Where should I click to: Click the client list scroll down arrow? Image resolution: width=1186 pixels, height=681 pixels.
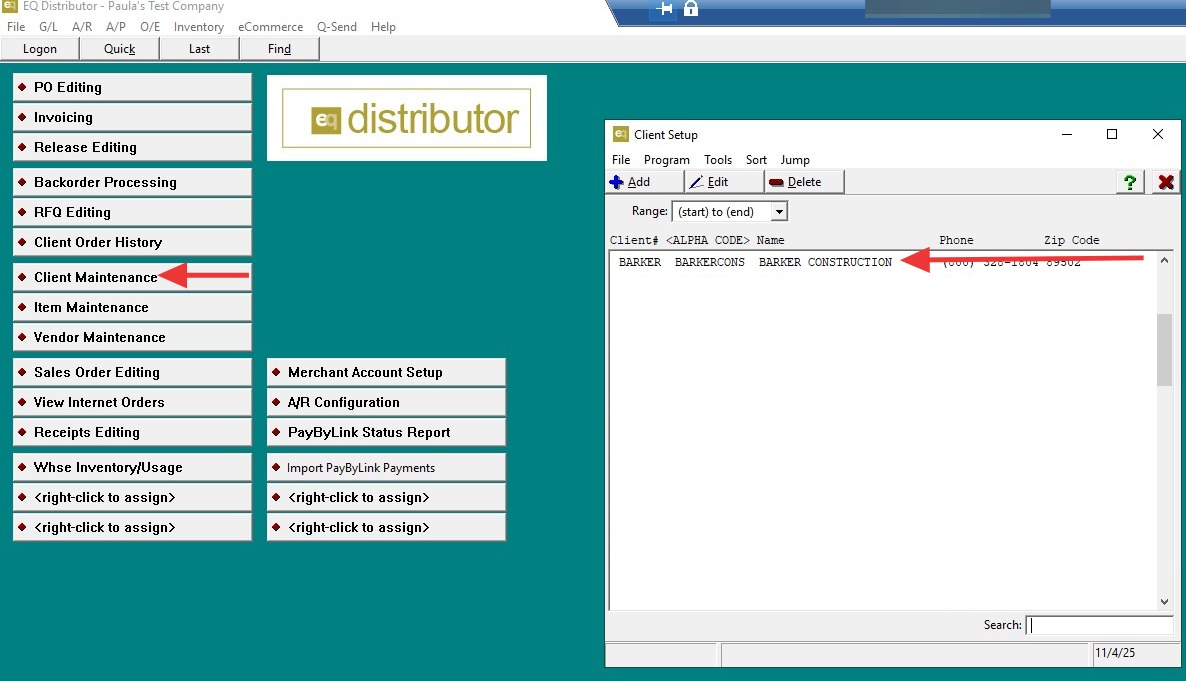(1164, 602)
